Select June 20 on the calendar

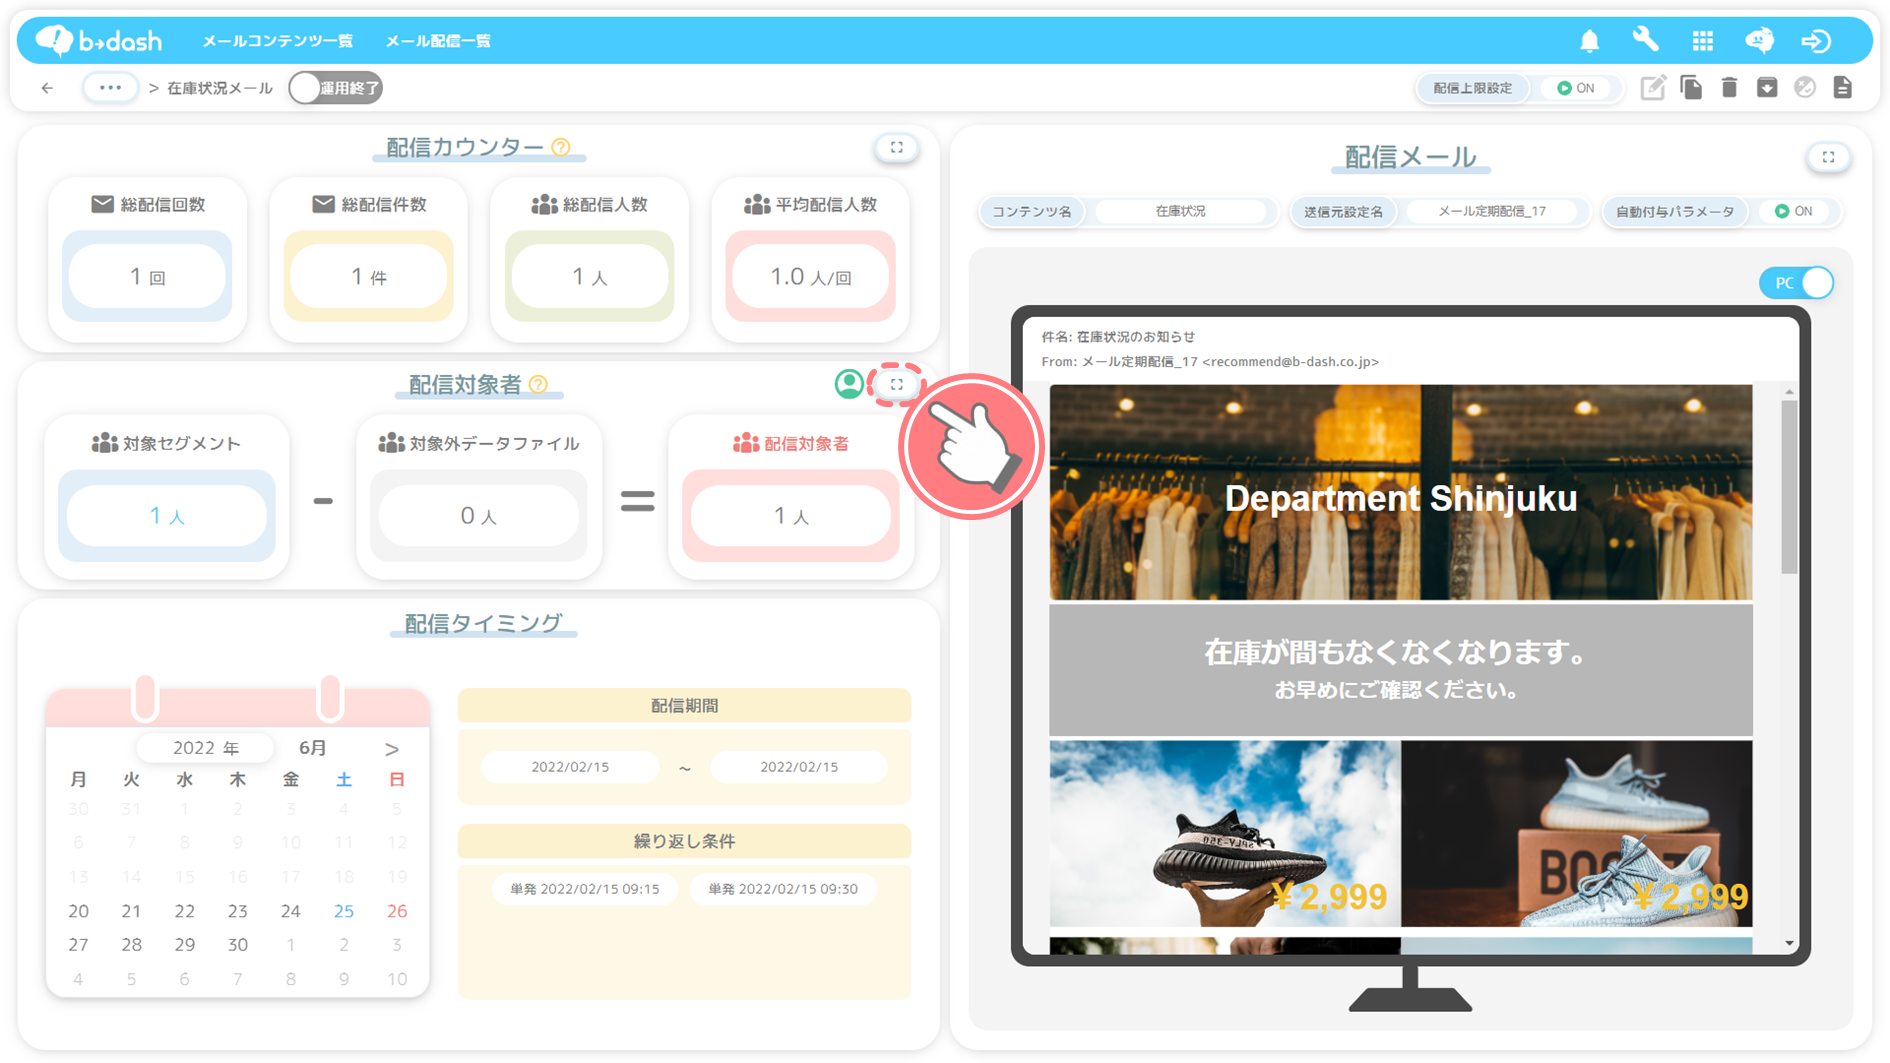[x=78, y=911]
